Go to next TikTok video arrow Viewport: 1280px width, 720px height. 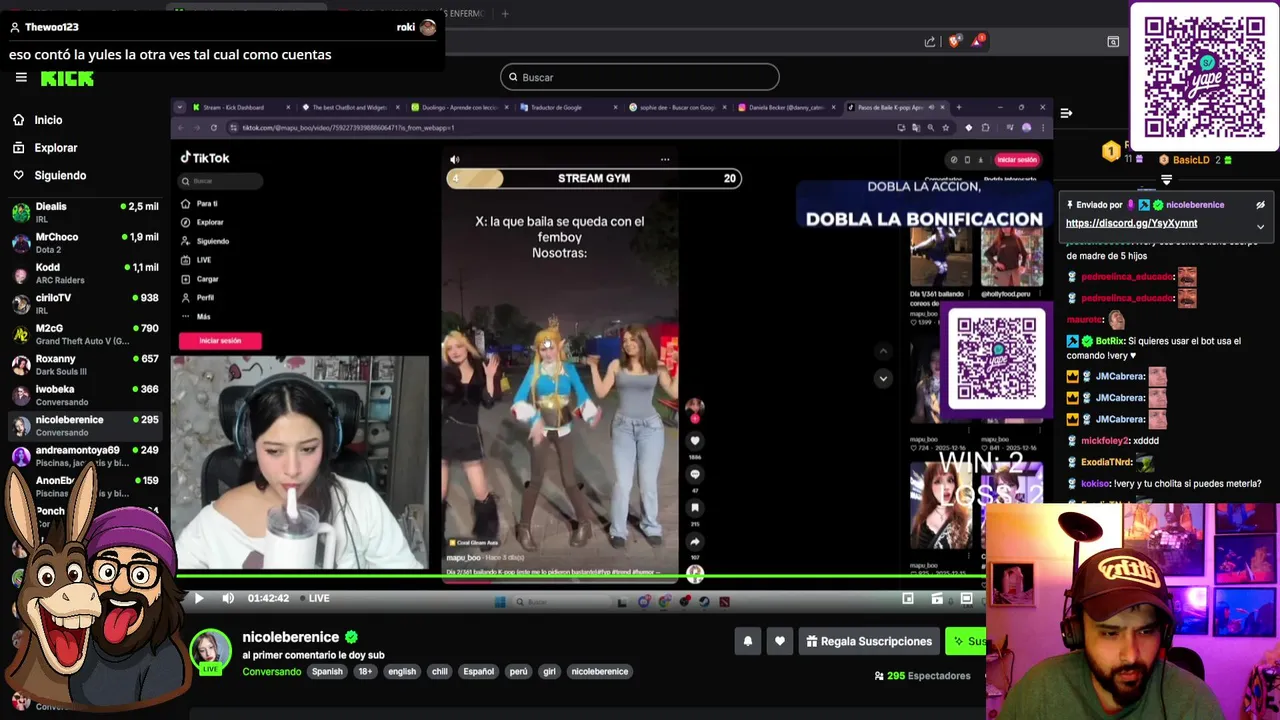(883, 378)
